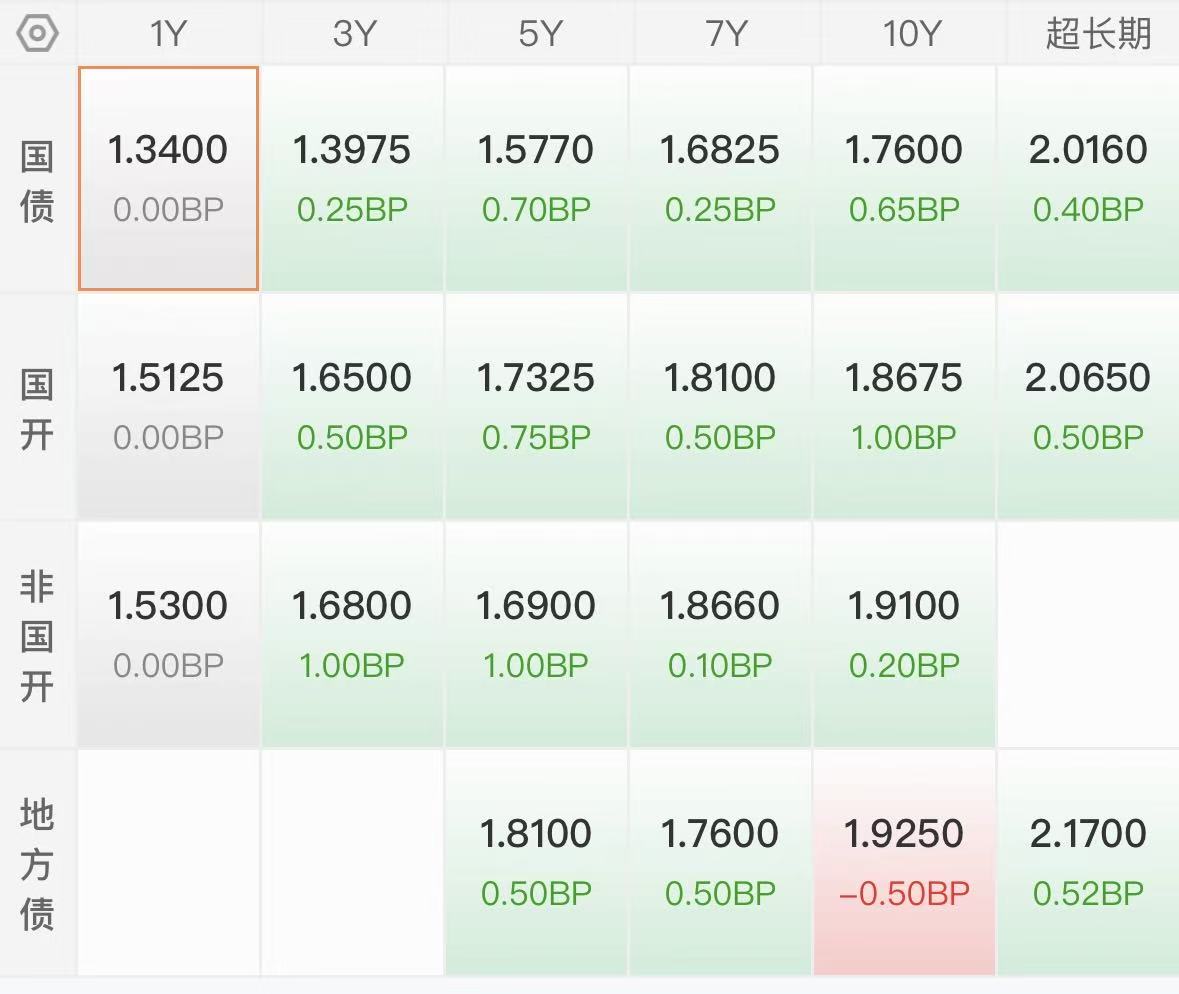This screenshot has height=994, width=1179.
Task: Open 非国开 3Y cell 1.6800
Action: 352,635
